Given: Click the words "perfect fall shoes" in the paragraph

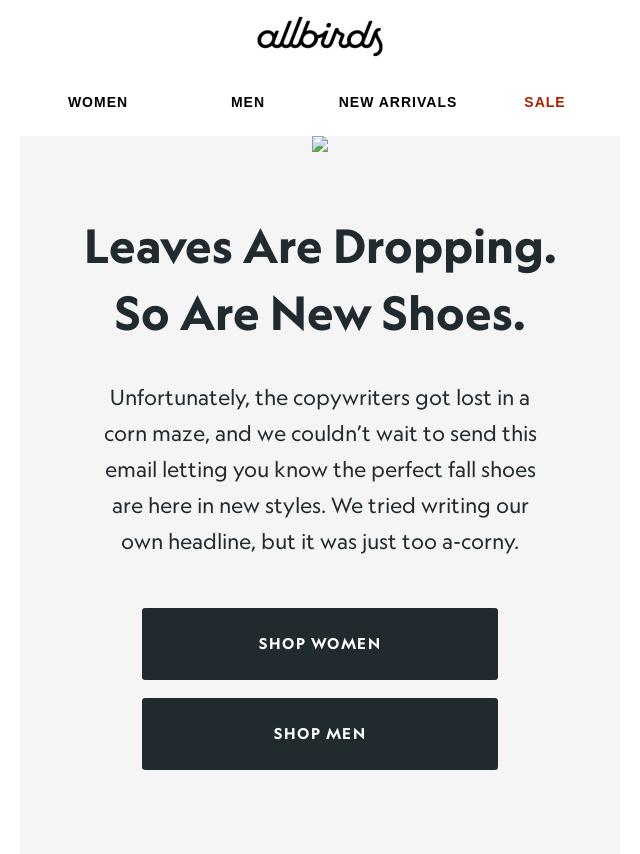Looking at the screenshot, I should click(453, 470).
